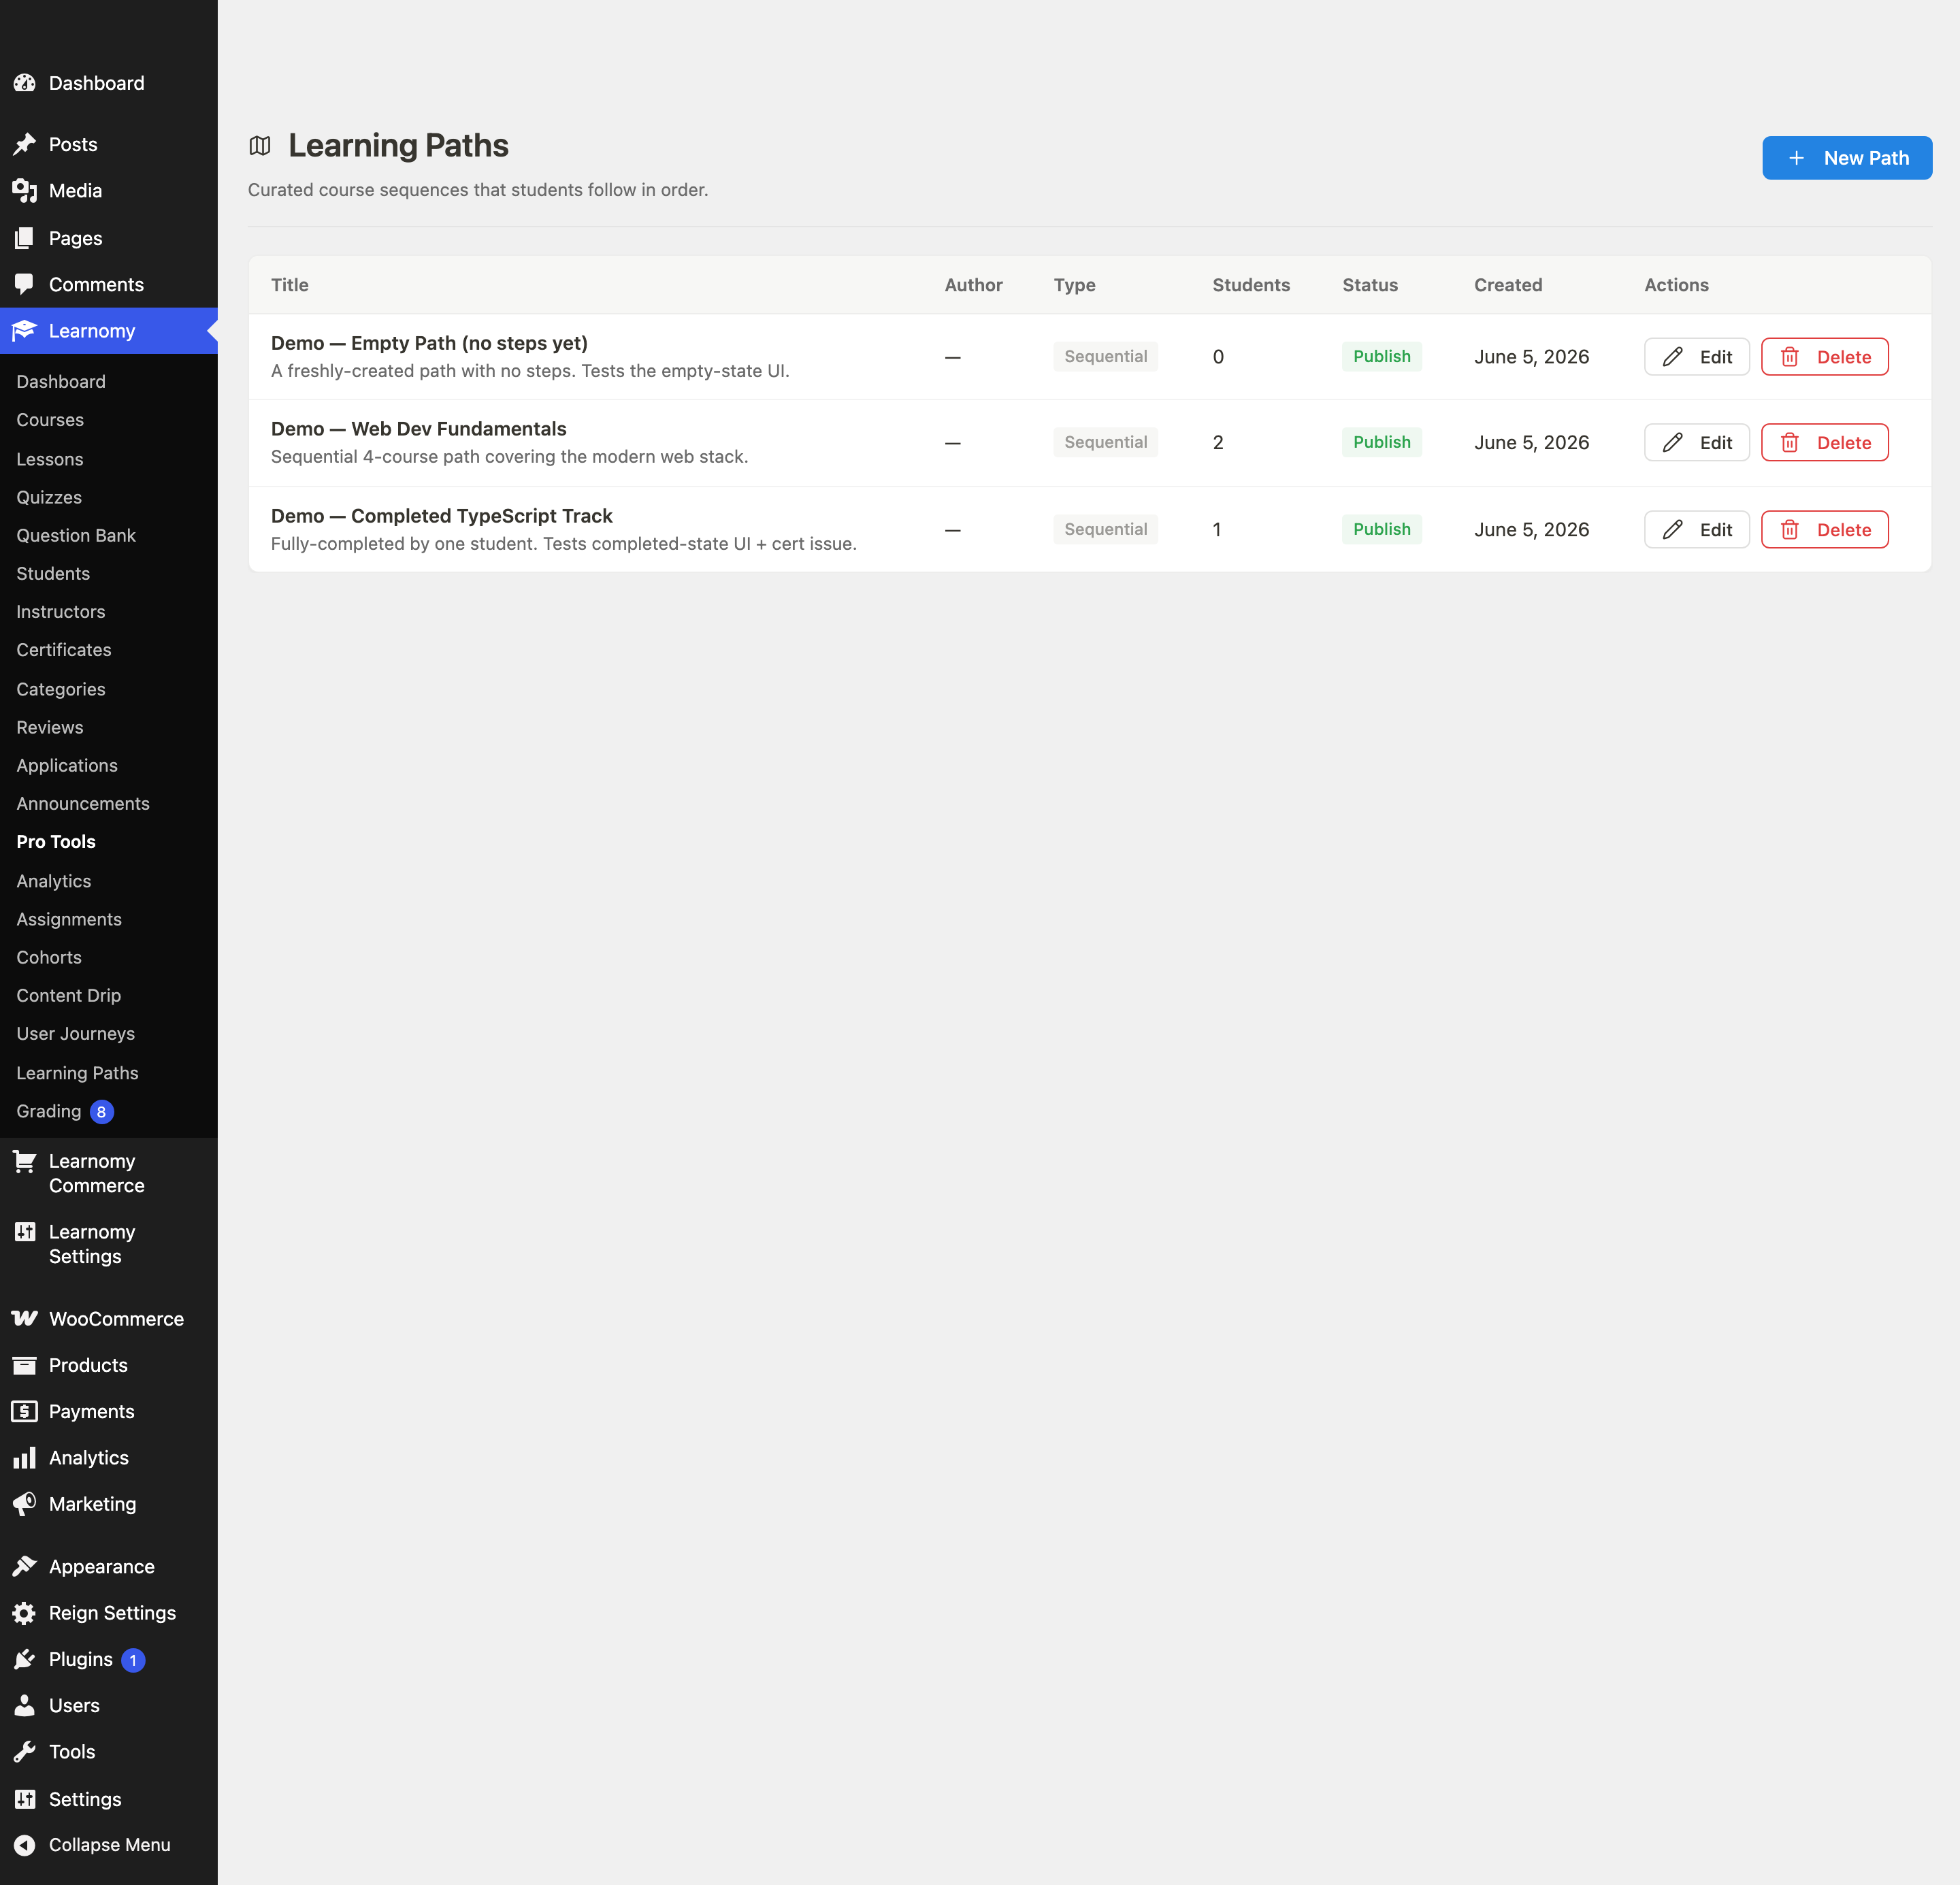Open Demo — Web Dev Fundamentals title

[419, 429]
